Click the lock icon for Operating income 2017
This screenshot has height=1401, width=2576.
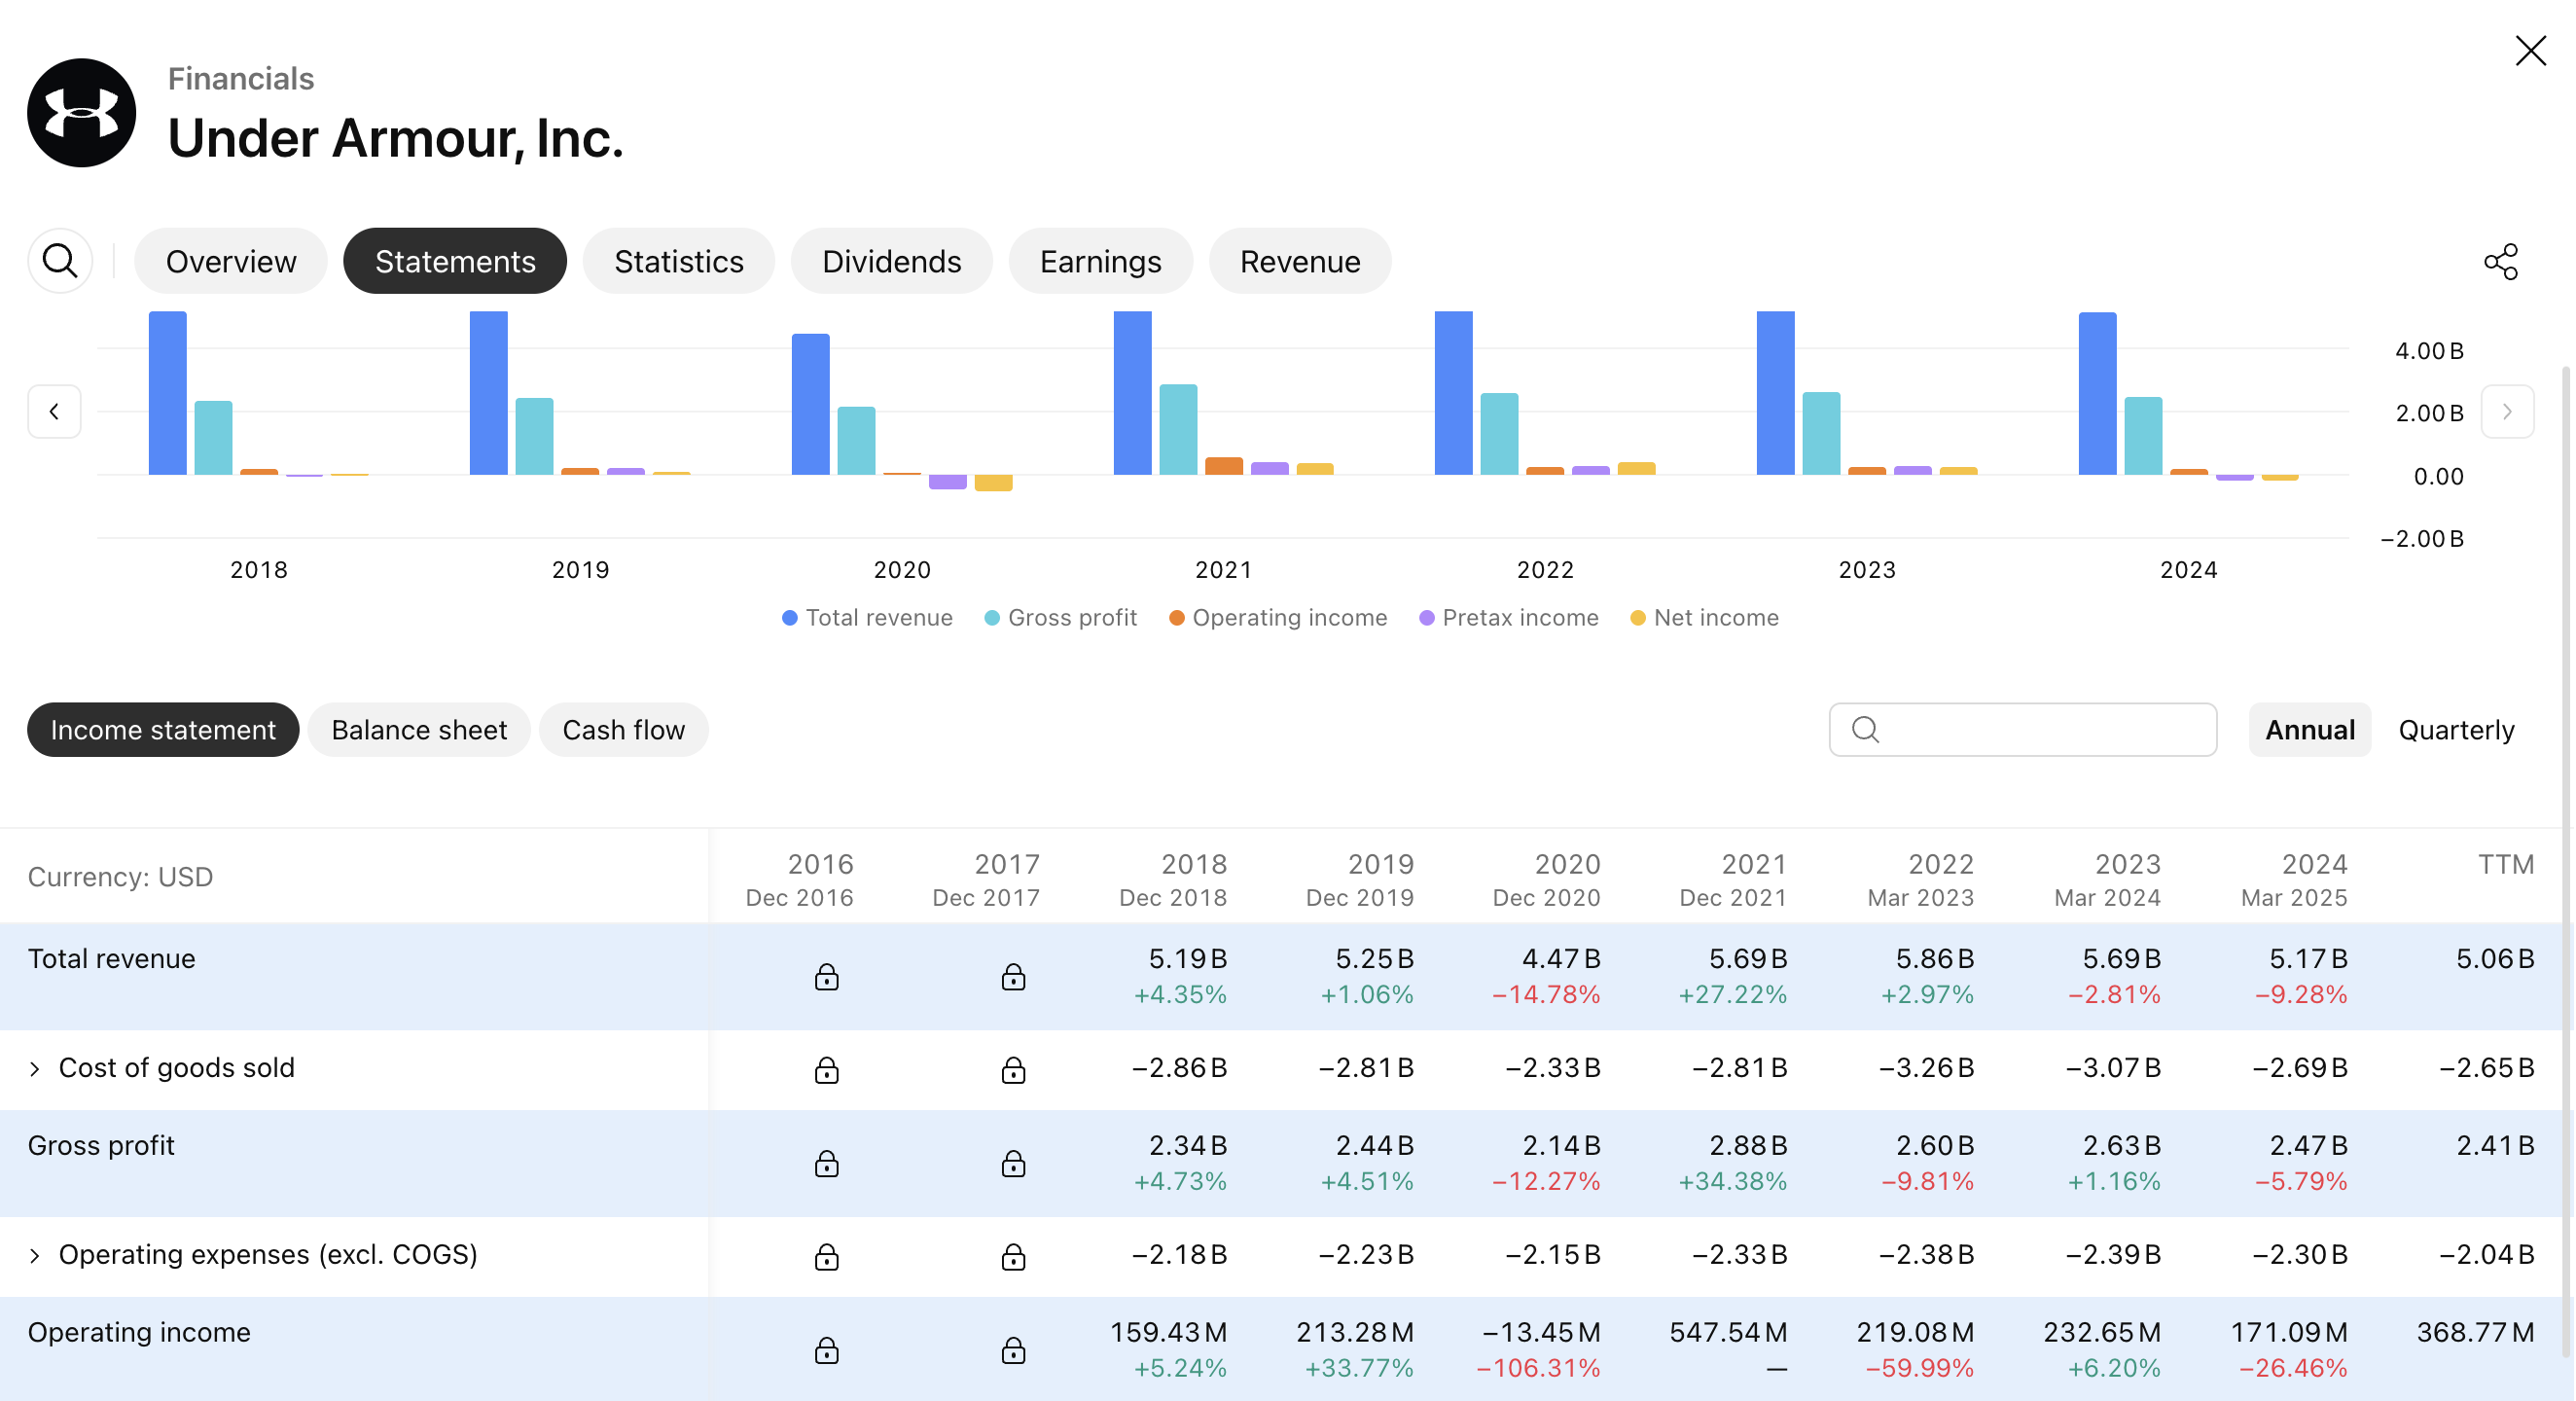pyautogui.click(x=1013, y=1350)
